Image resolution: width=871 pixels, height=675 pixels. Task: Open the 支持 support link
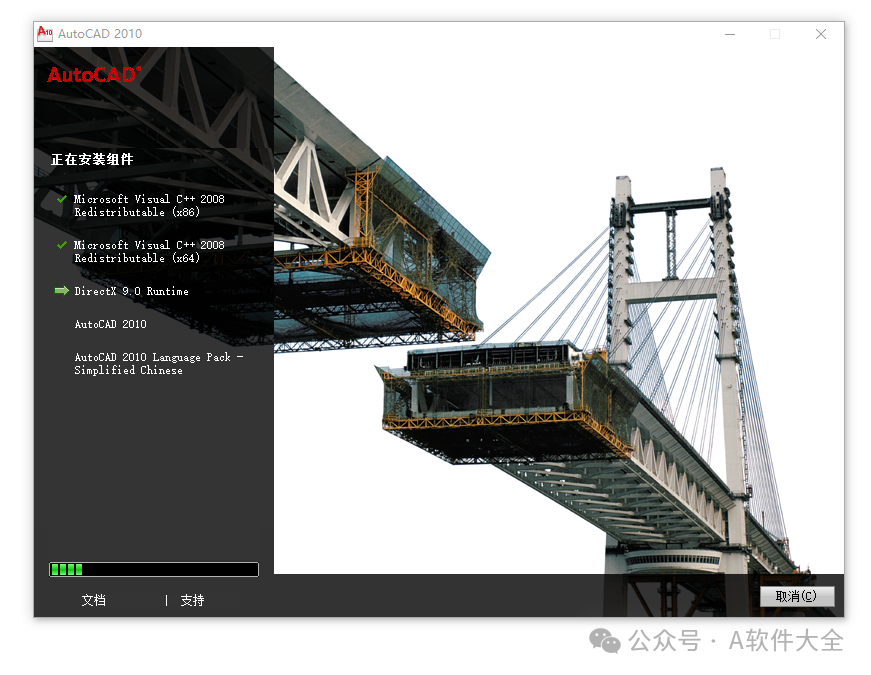(x=192, y=600)
